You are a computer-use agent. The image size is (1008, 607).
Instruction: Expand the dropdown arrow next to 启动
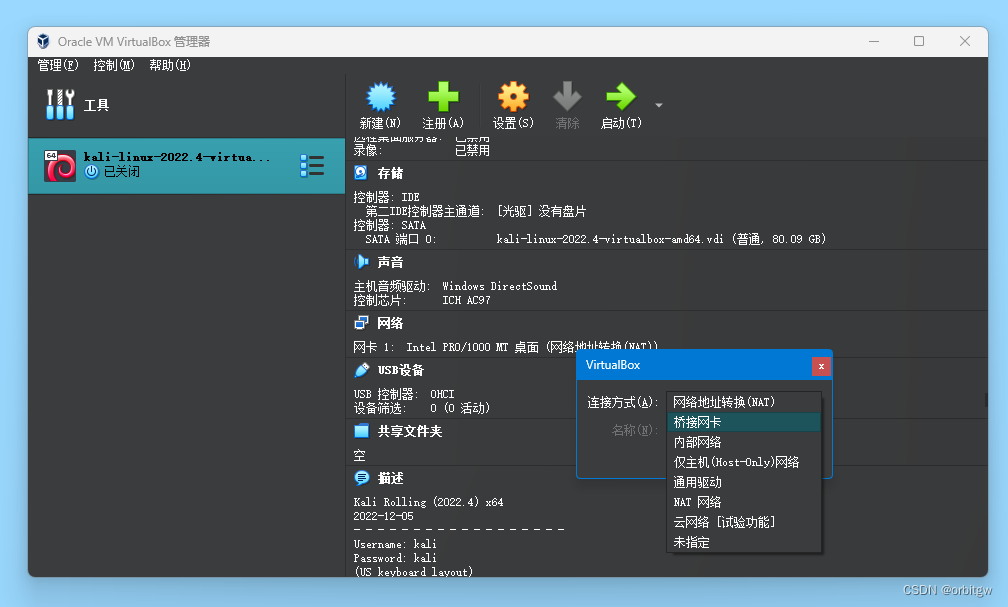659,105
